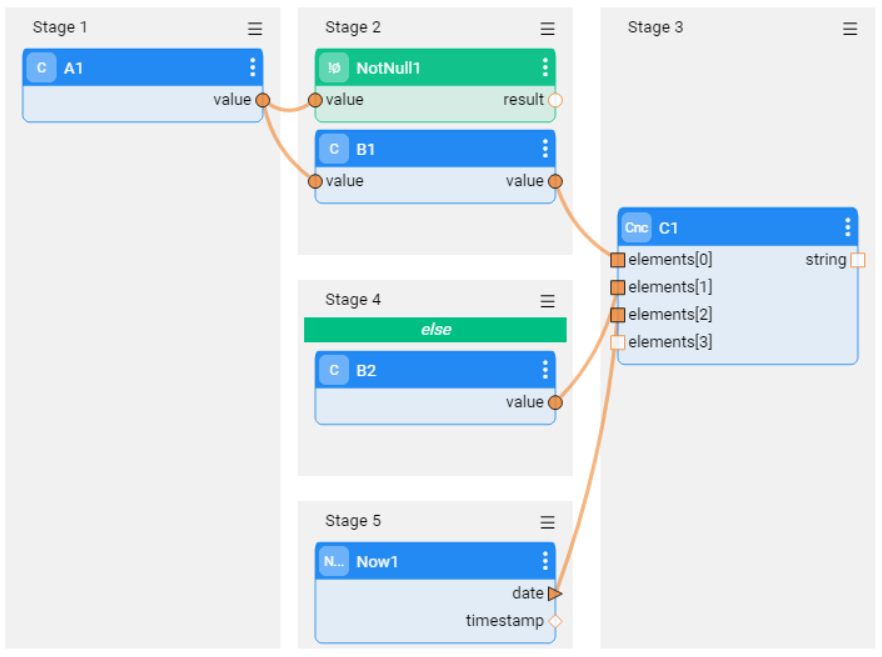
Task: Open the Stage 4 hamburger menu
Action: [x=547, y=301]
